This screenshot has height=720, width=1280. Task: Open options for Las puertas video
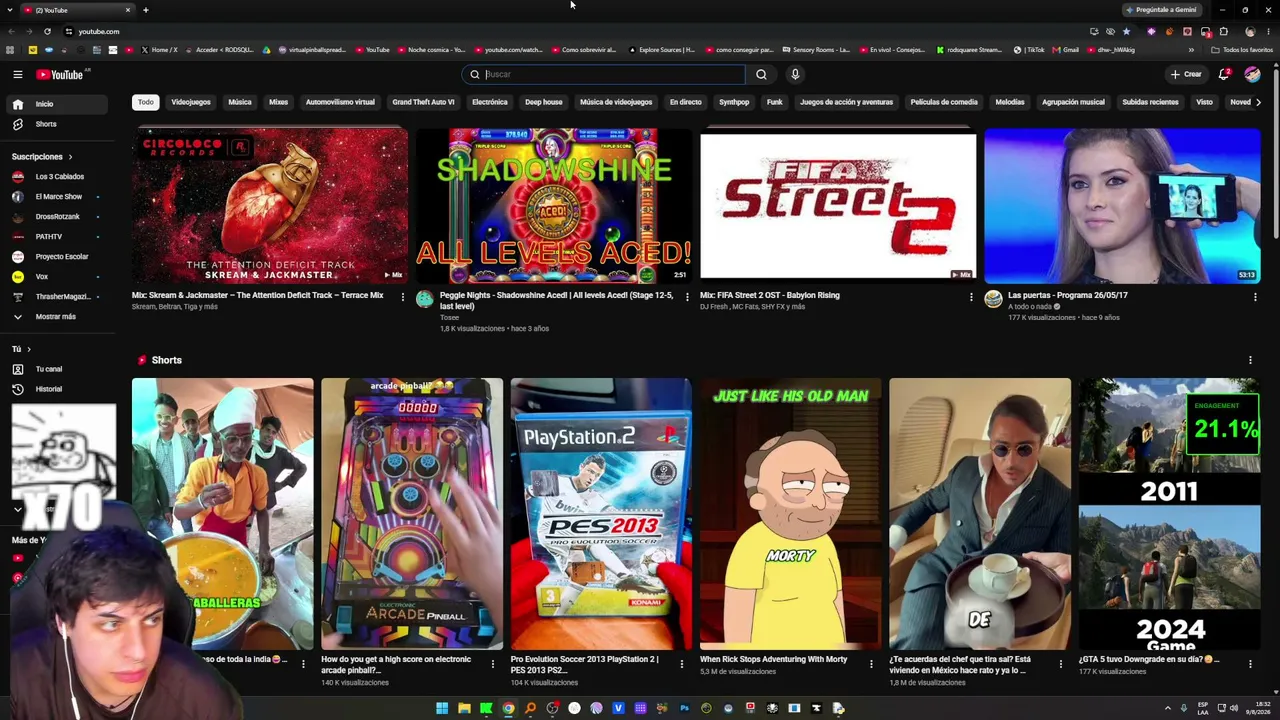(1255, 296)
